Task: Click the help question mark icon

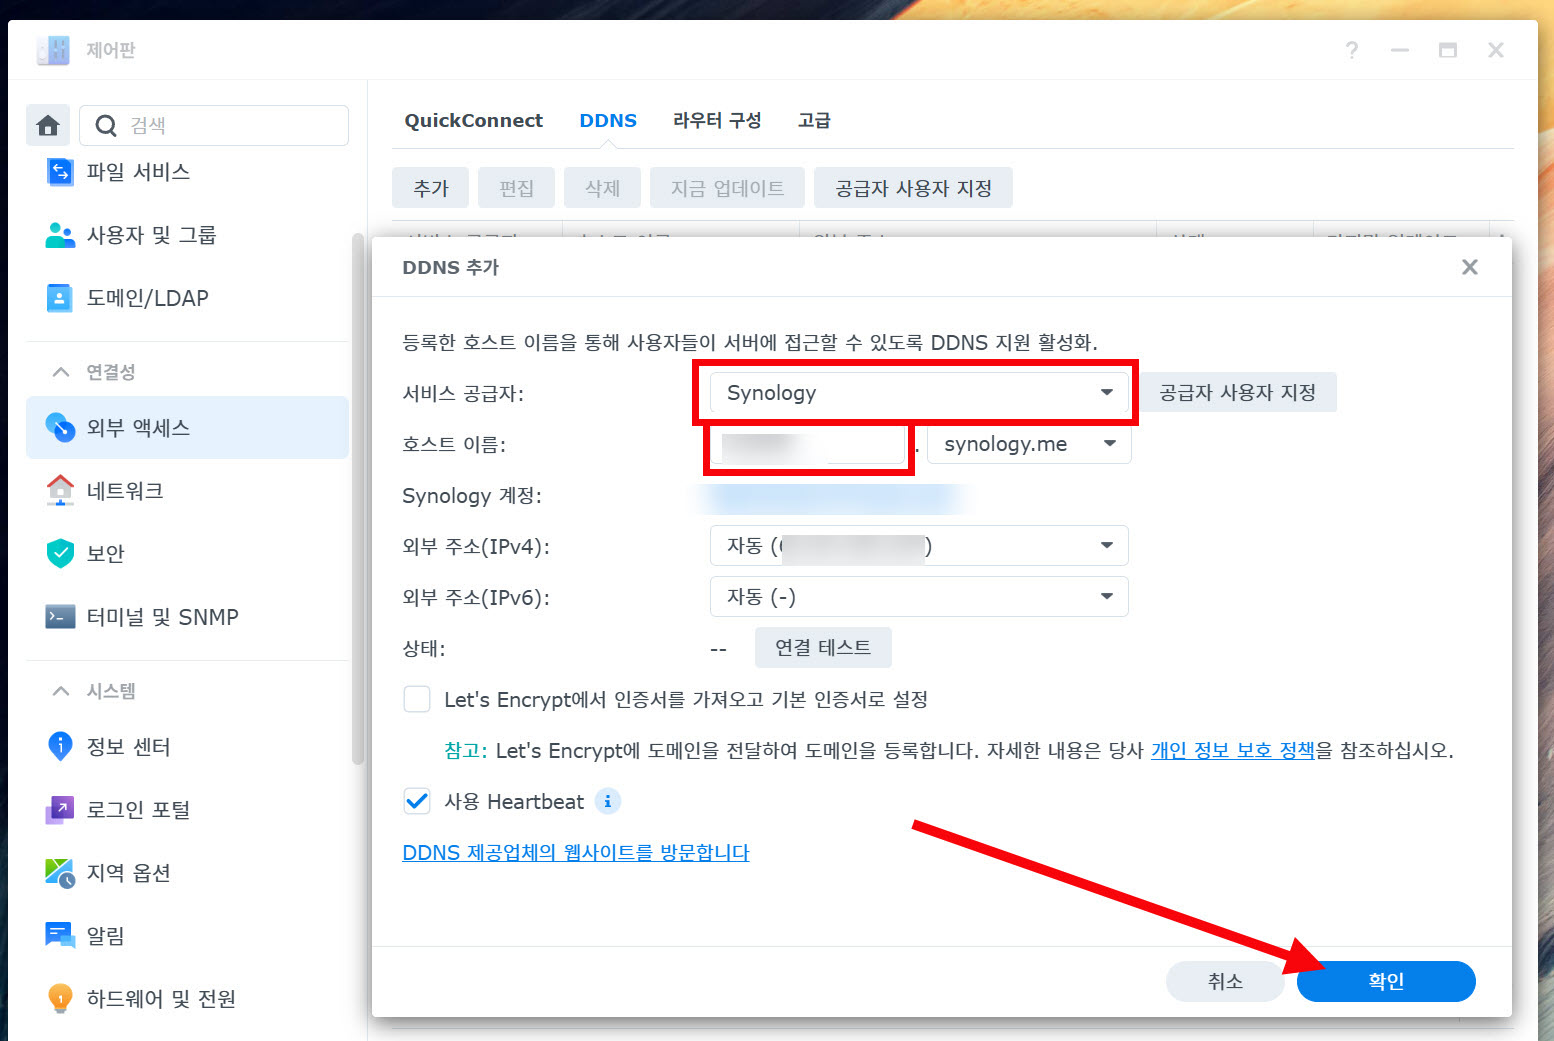Action: 1352,50
